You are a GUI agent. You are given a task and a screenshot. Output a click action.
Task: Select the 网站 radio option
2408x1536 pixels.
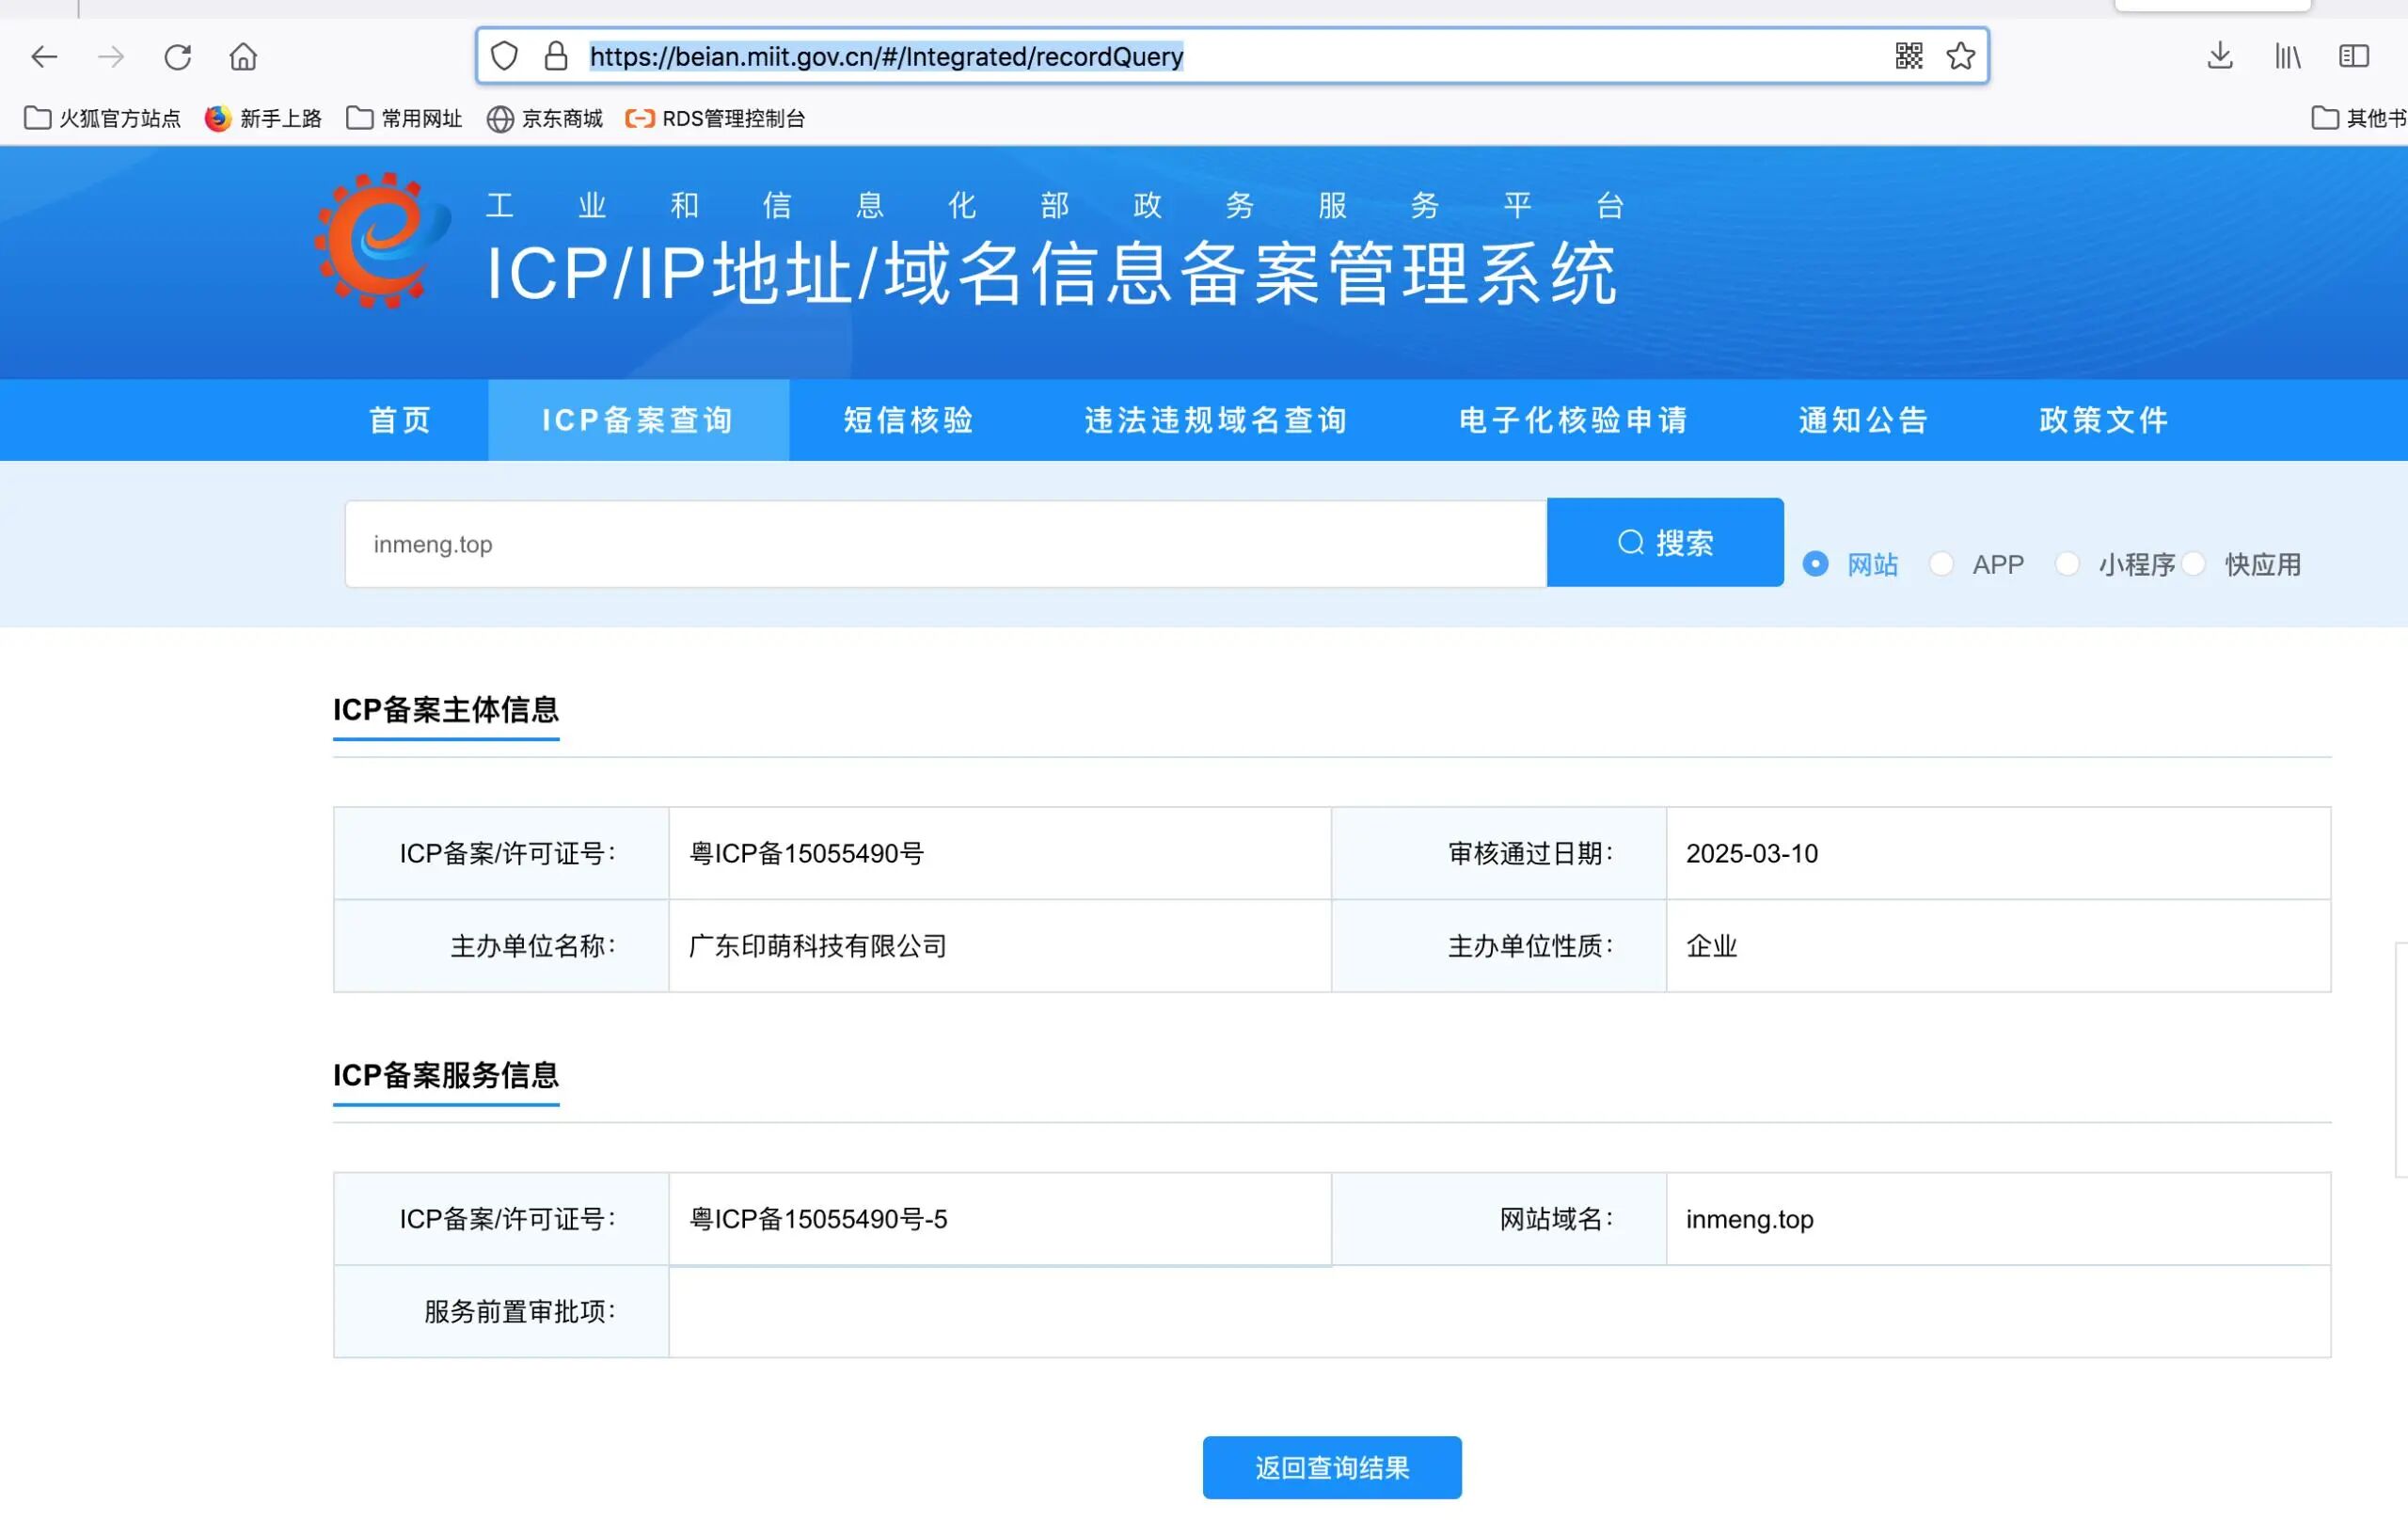pyautogui.click(x=1815, y=564)
